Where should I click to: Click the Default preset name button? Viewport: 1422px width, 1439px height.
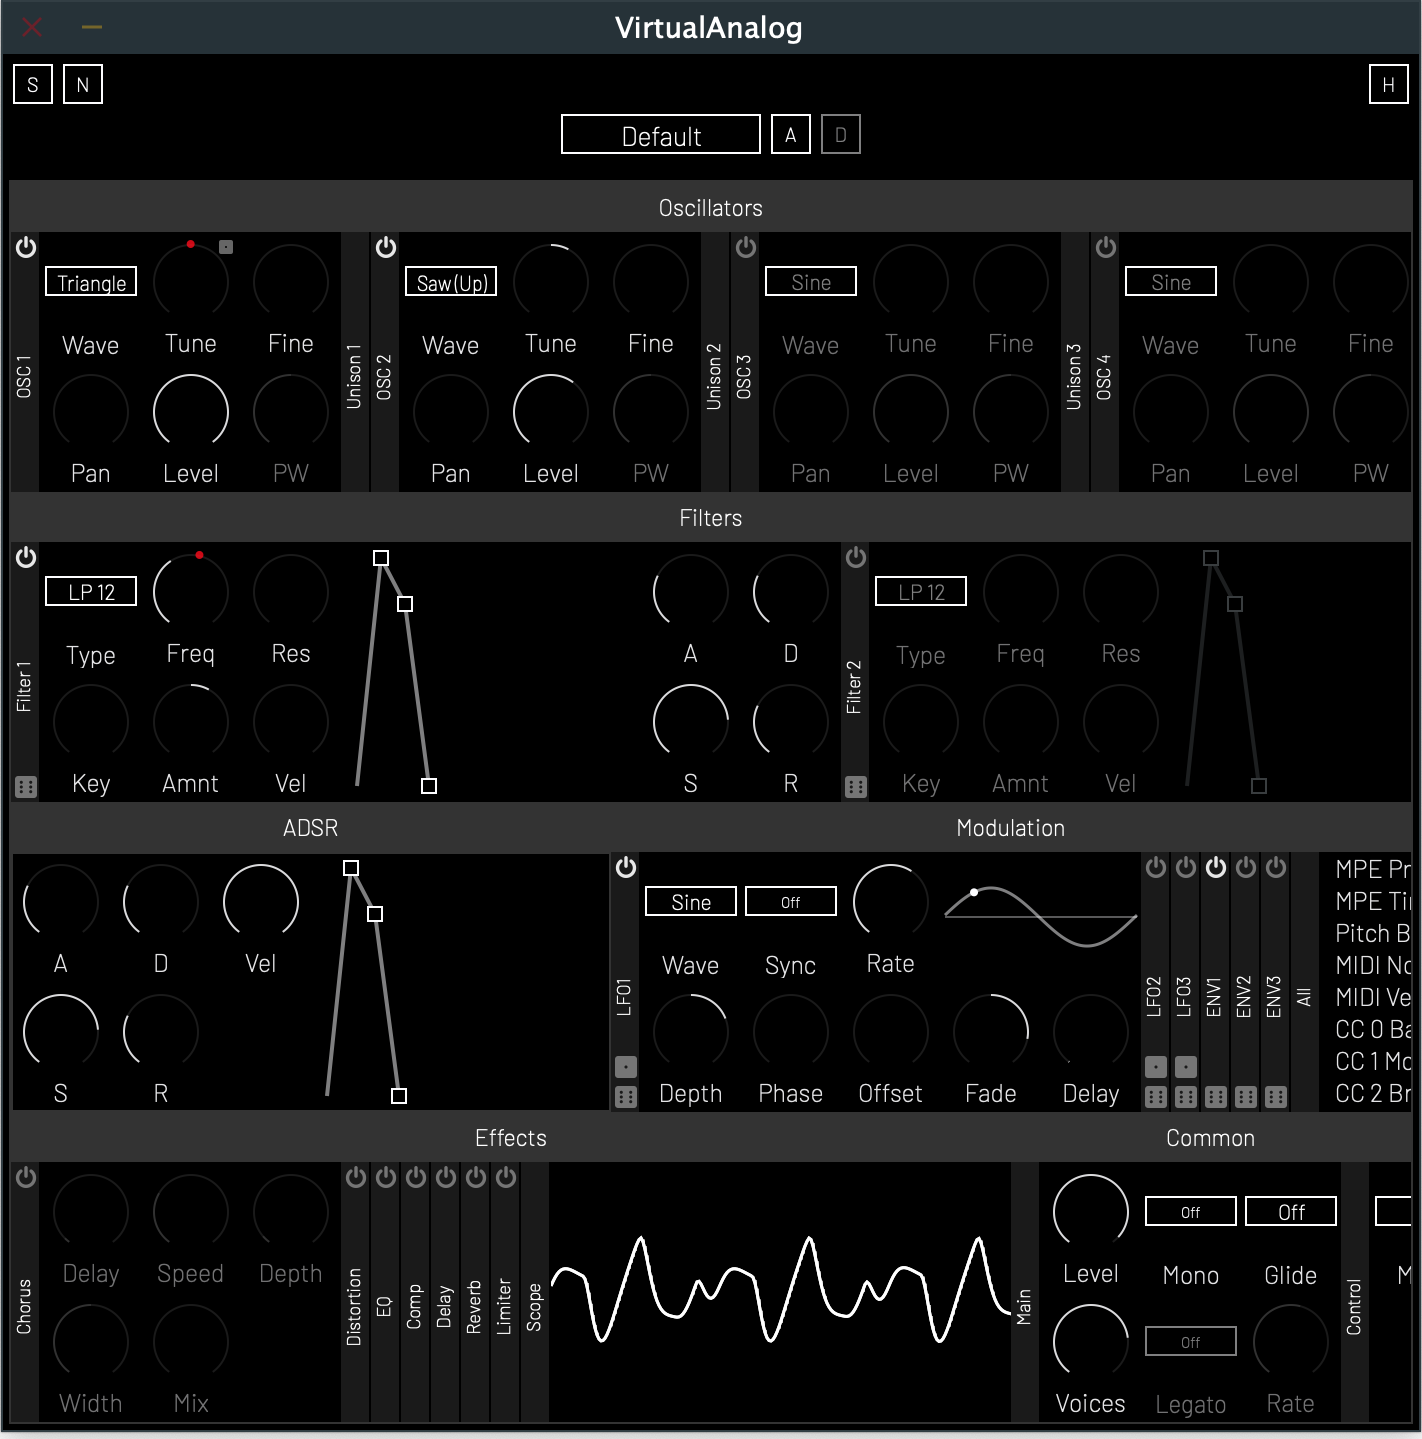661,135
